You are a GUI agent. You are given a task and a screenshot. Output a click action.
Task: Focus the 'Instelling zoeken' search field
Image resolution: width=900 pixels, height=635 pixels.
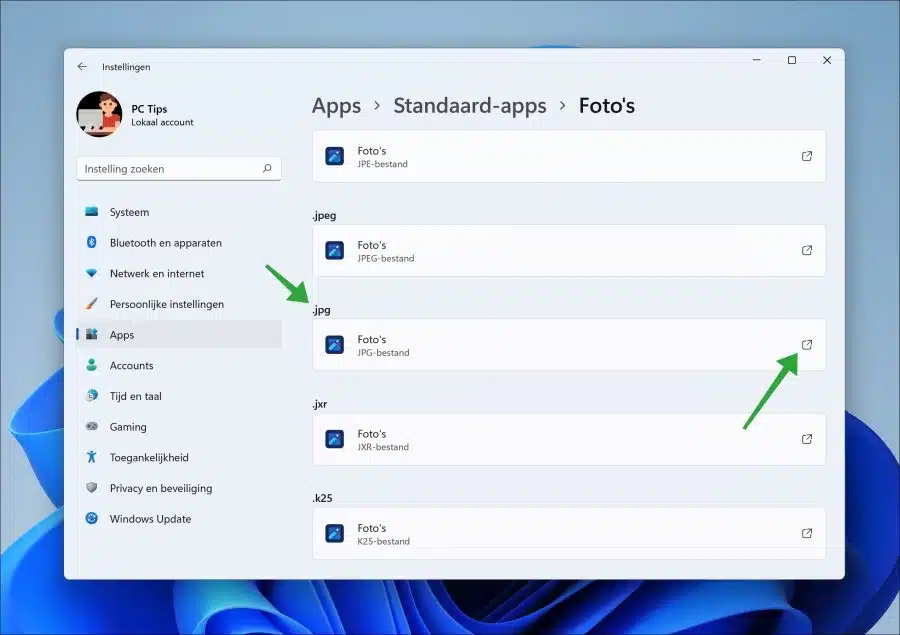[179, 169]
